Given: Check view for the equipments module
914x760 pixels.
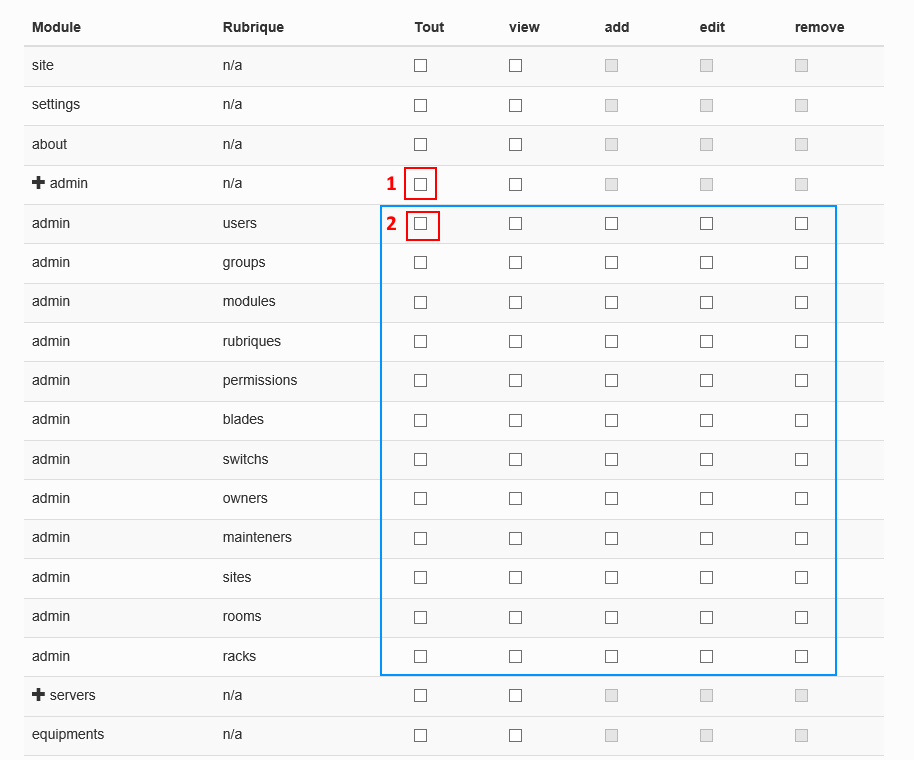Looking at the screenshot, I should point(515,735).
